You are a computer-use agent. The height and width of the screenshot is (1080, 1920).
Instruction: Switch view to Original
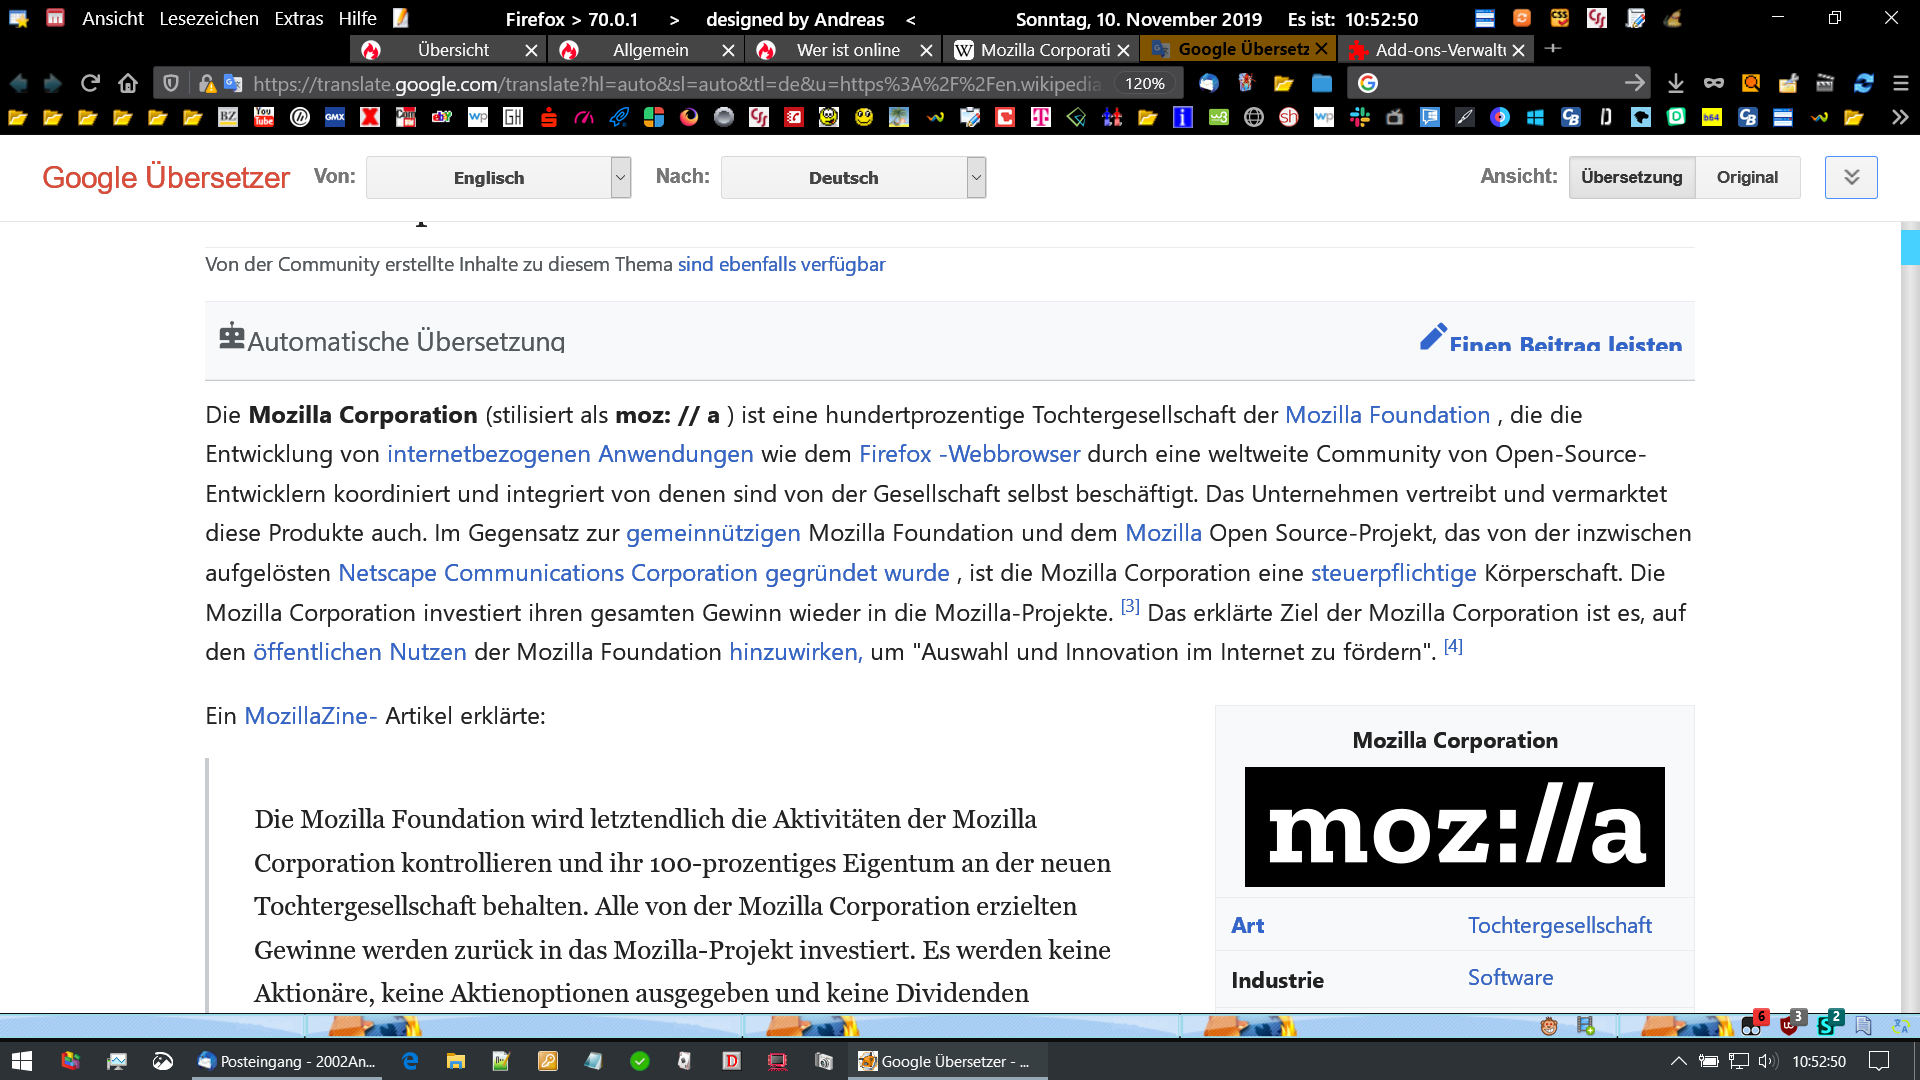(x=1747, y=178)
